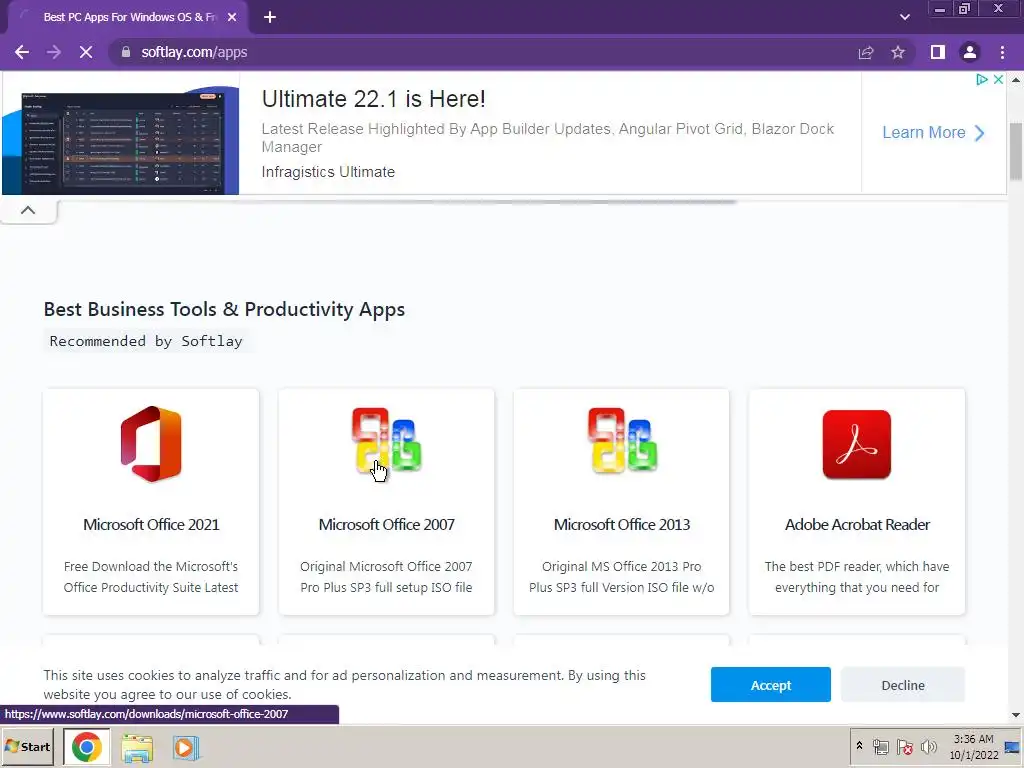Image resolution: width=1024 pixels, height=768 pixels.
Task: Open a new tab with plus button
Action: click(270, 18)
